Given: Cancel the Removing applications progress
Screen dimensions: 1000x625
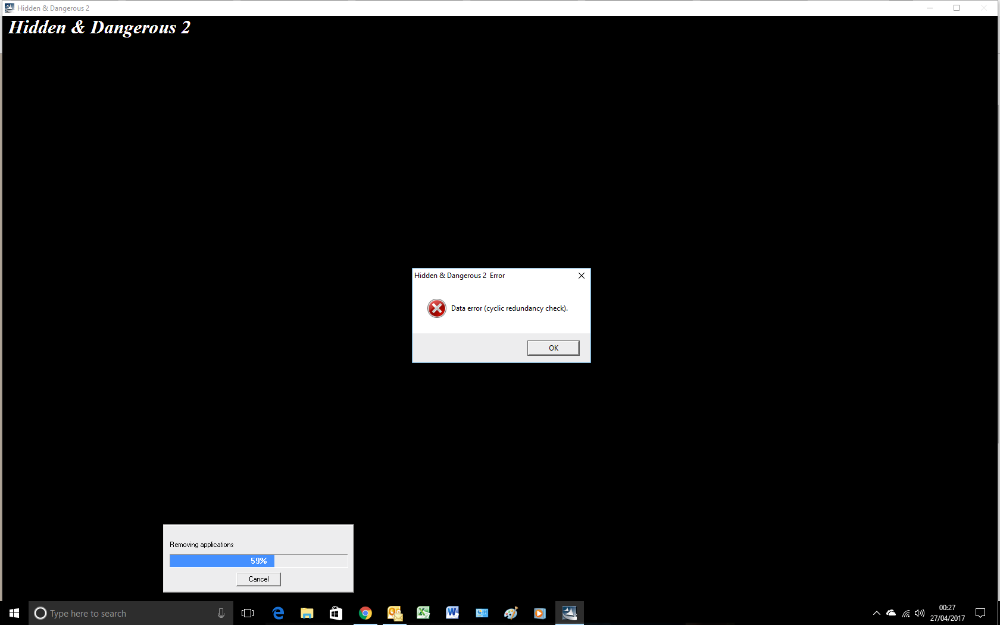Looking at the screenshot, I should tap(258, 579).
